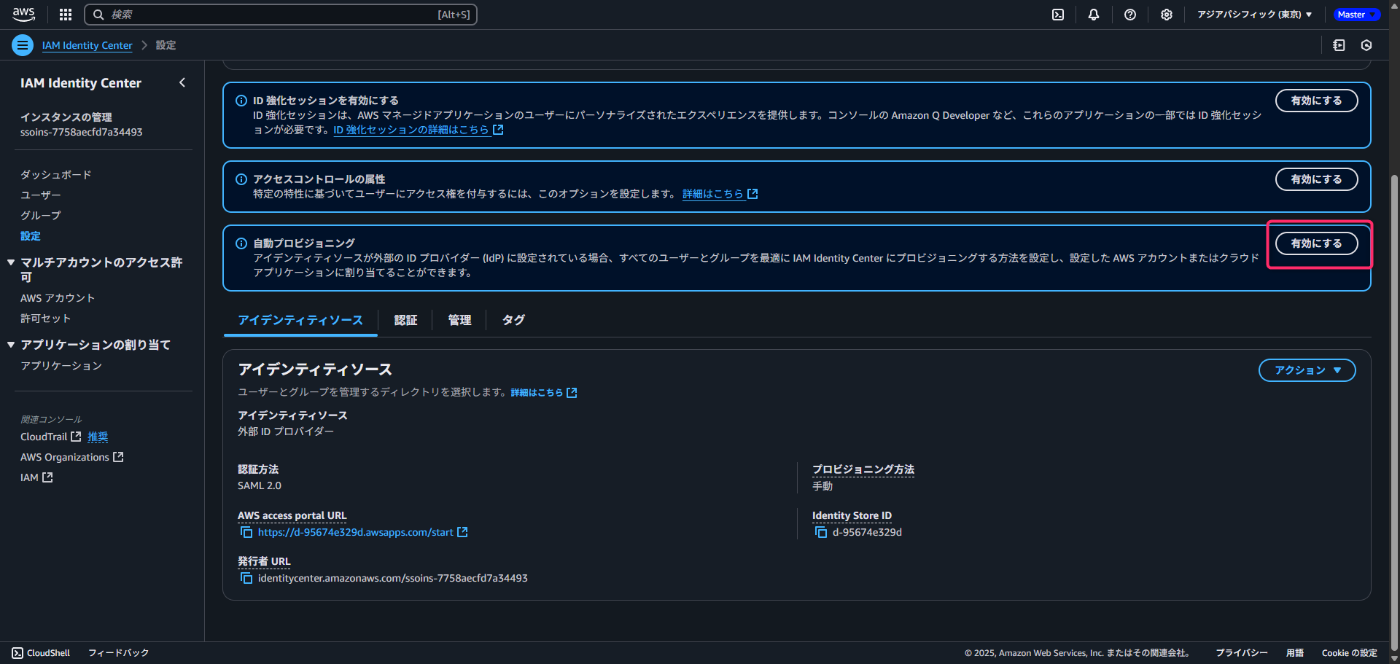Open the アクション dropdown button
1400x664 pixels.
click(1307, 370)
